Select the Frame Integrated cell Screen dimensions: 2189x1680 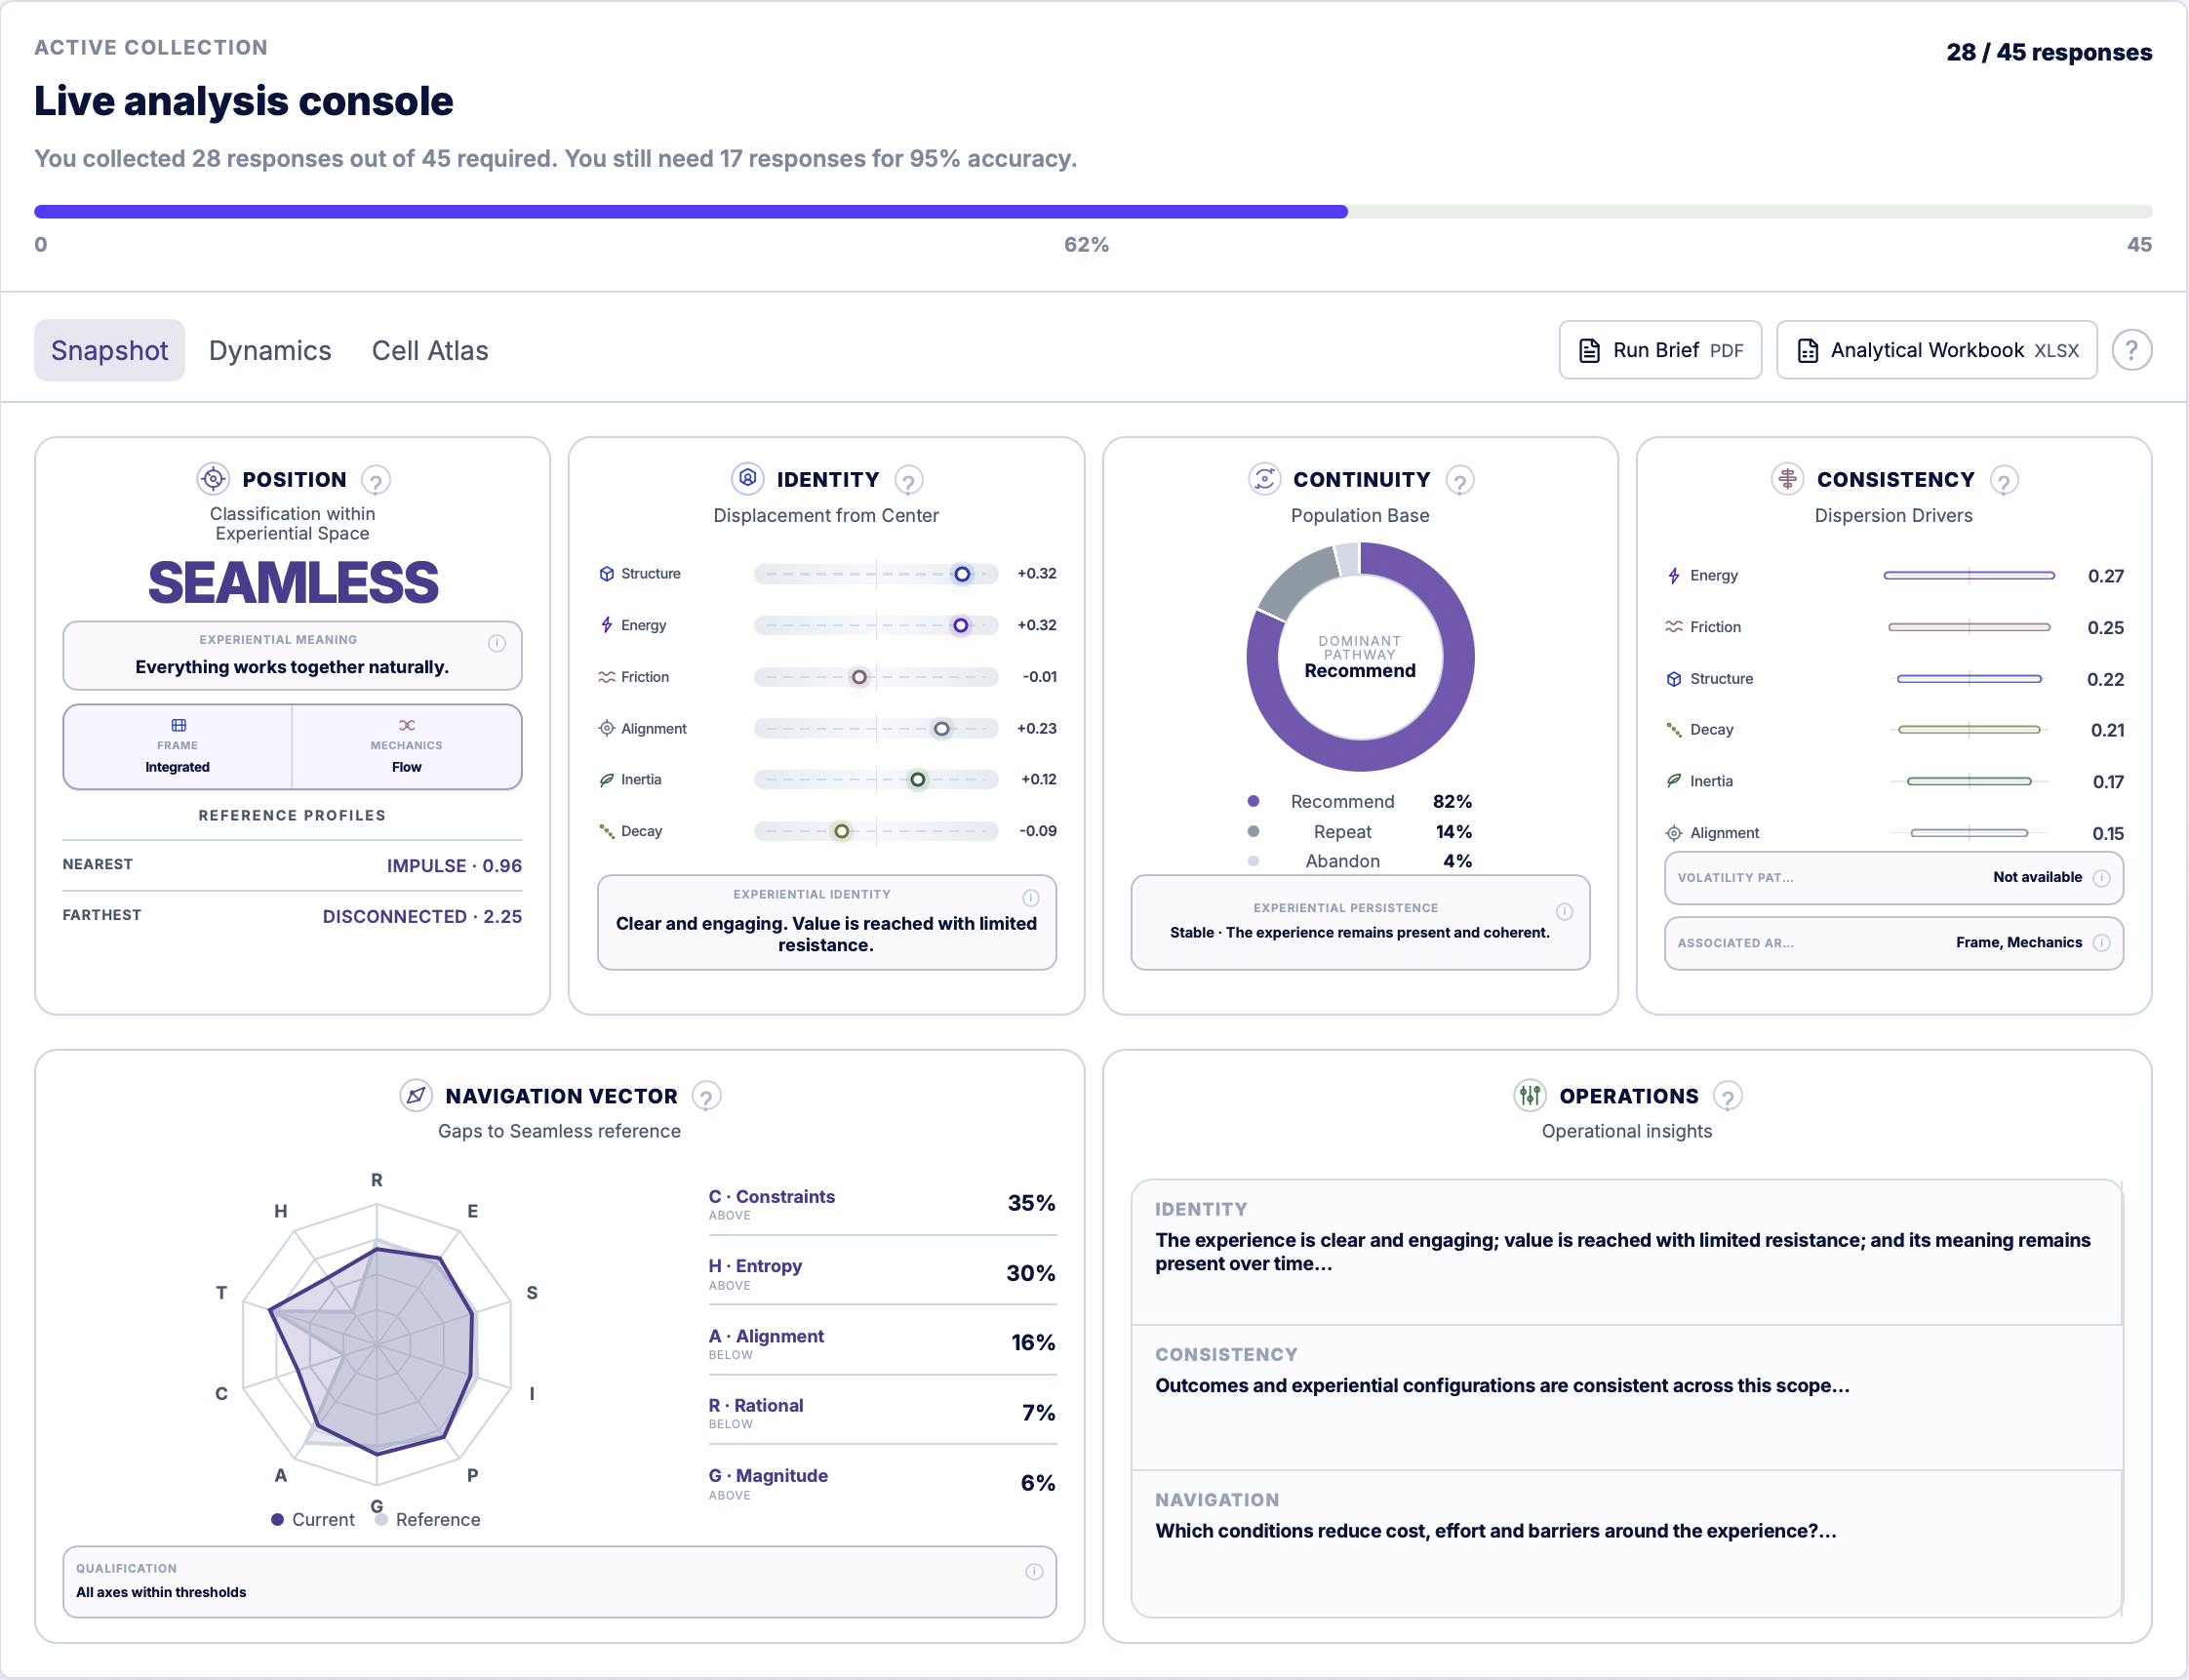(x=178, y=747)
